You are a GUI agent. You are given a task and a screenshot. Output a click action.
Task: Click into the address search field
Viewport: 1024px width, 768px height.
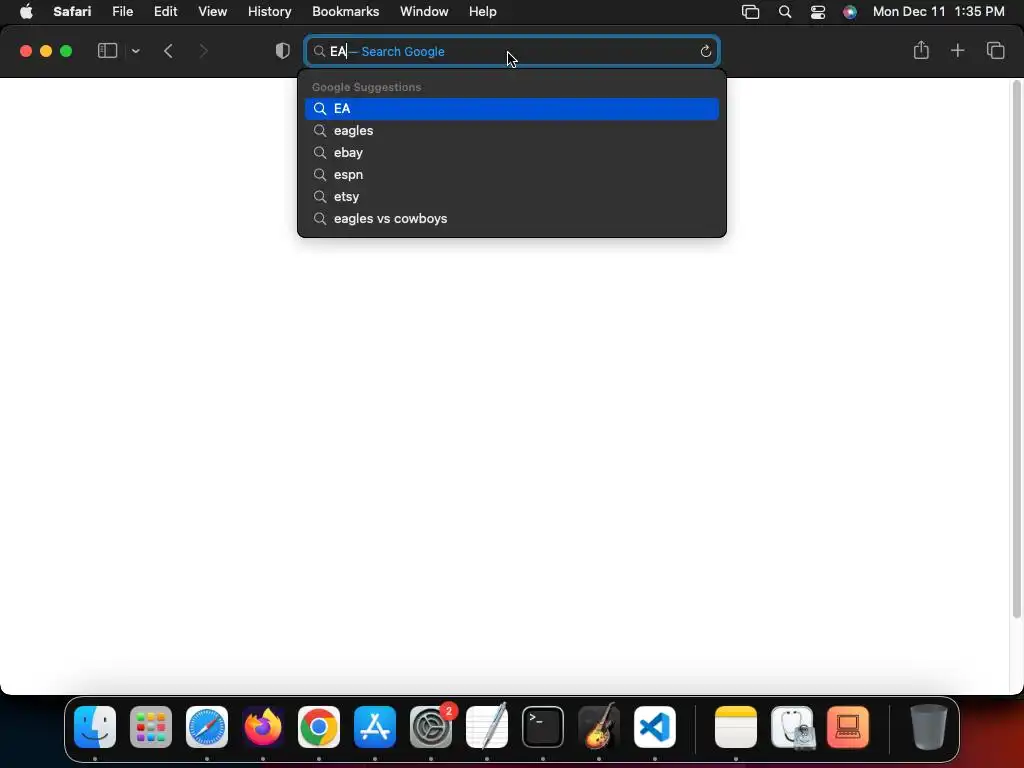pyautogui.click(x=512, y=51)
